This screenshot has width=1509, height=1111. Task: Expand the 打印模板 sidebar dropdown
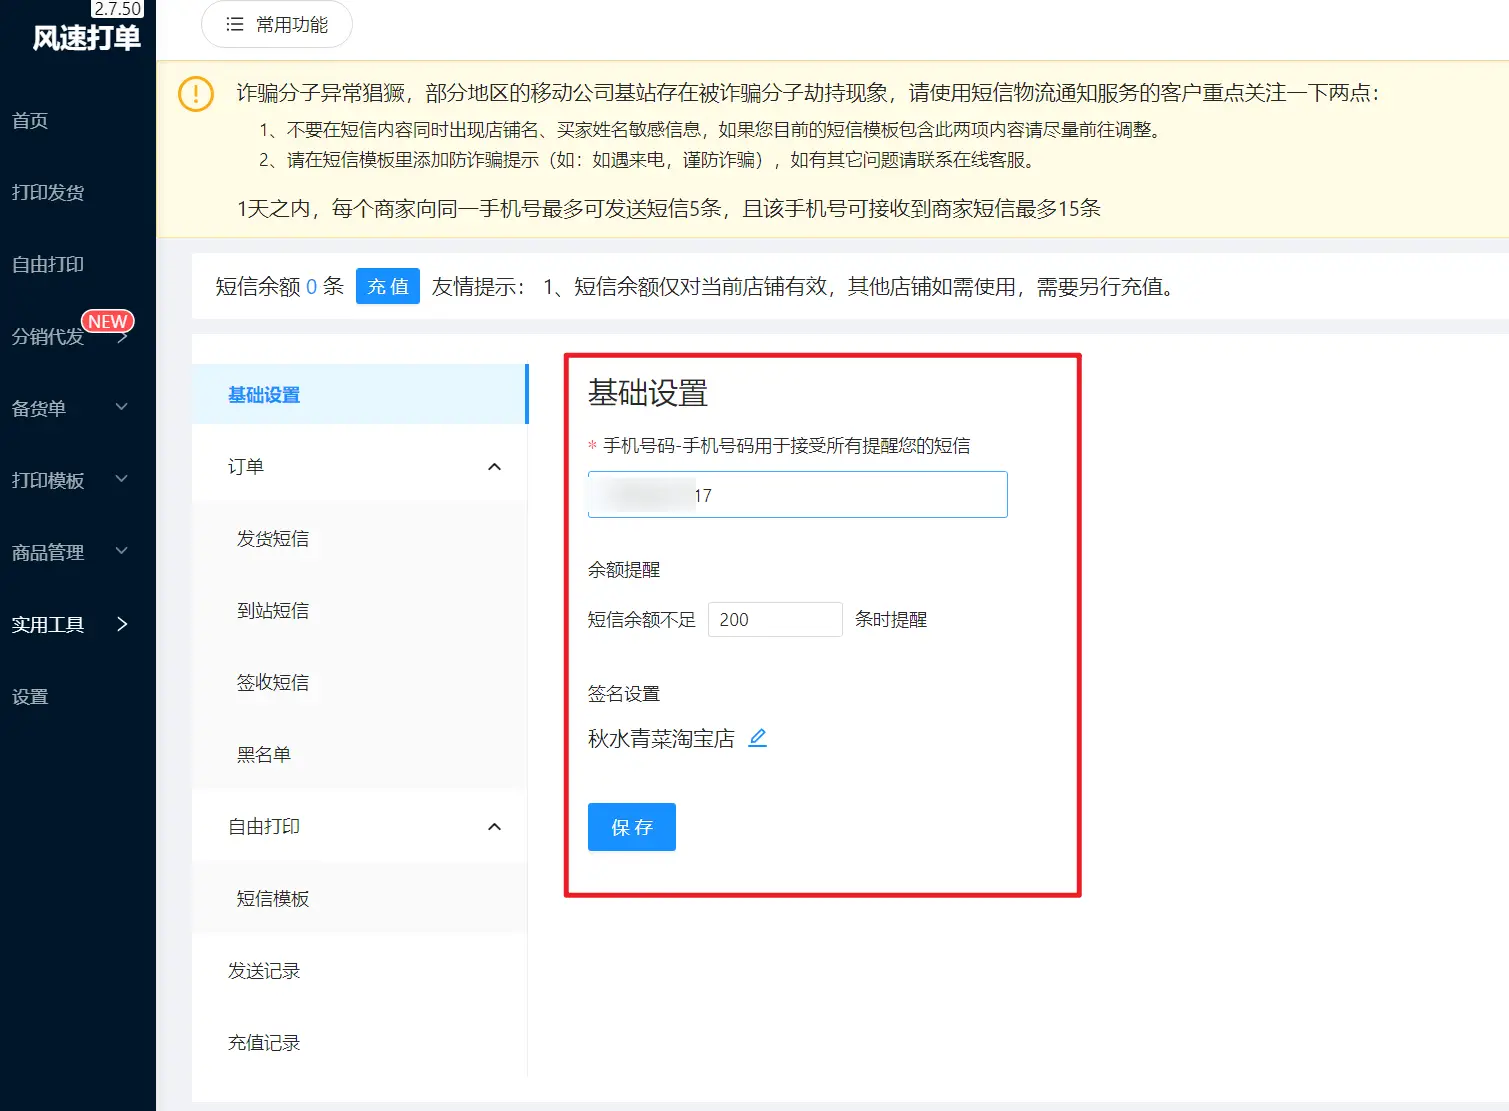[x=122, y=479]
